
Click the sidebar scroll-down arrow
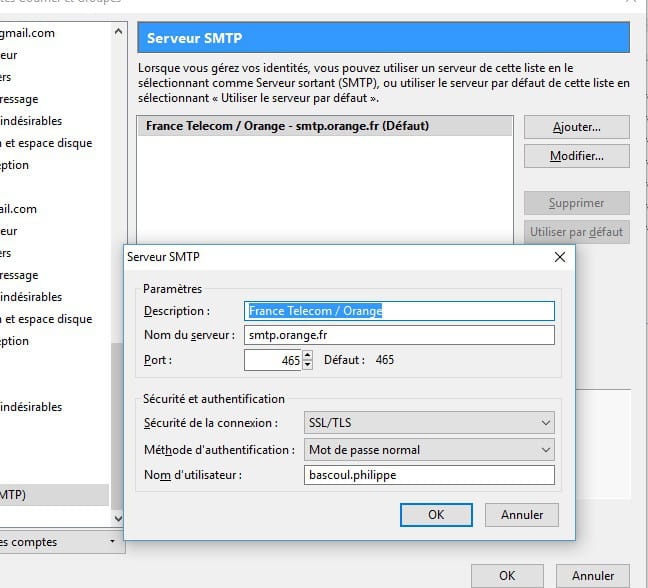click(118, 518)
